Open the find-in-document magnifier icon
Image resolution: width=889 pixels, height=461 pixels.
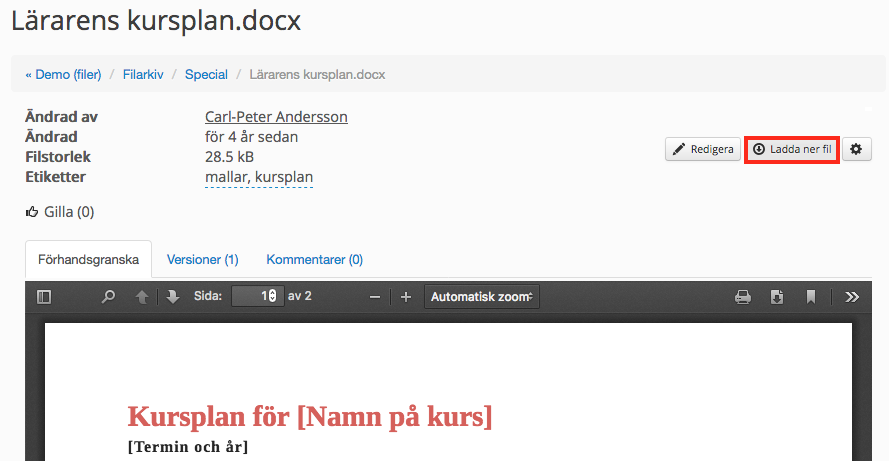point(108,297)
